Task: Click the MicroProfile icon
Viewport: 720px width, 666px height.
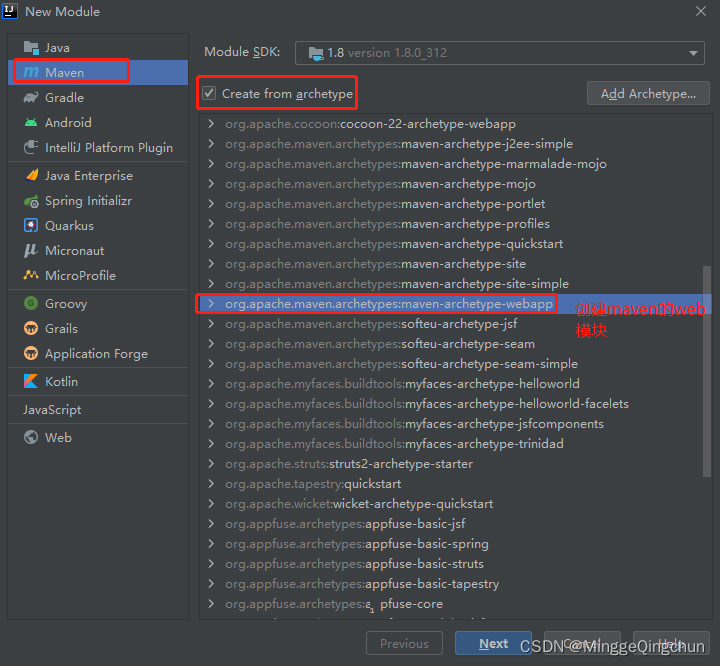Action: pyautogui.click(x=31, y=275)
